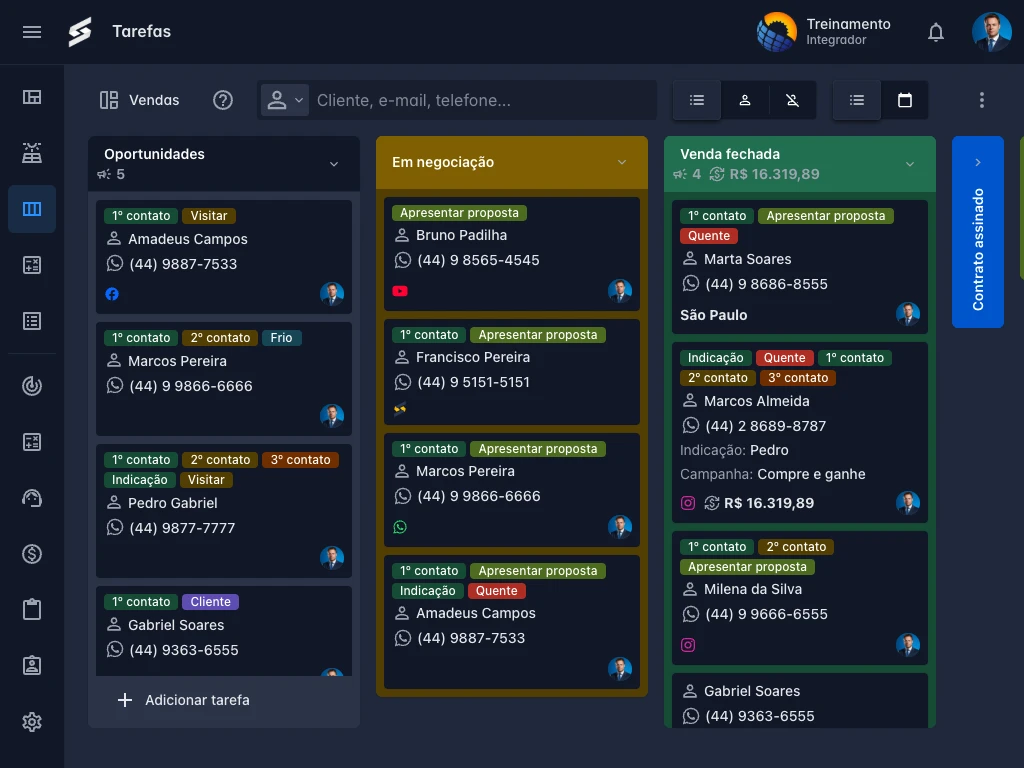Click WhatsApp source icon on Marcos Pereira negotiation card

click(400, 527)
